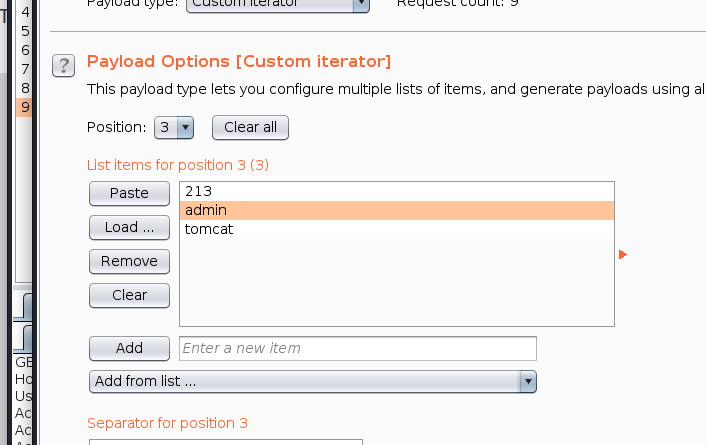Click the Clear button beside the list

129,295
